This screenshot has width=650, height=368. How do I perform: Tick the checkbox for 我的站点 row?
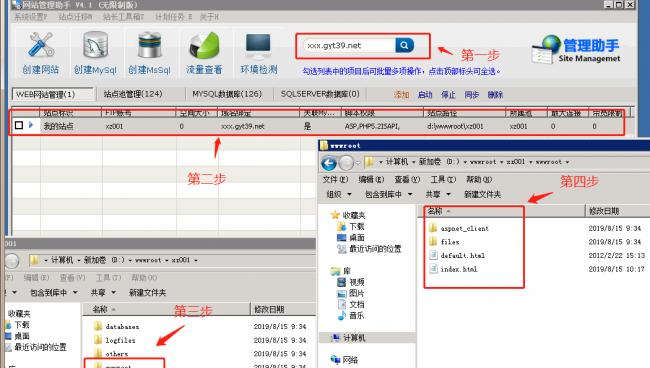coord(19,125)
